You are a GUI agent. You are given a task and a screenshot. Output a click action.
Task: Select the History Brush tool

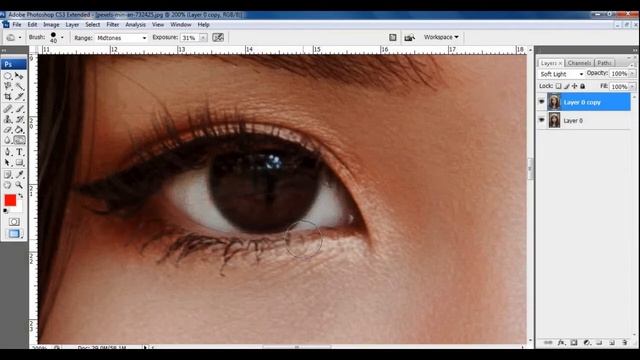[x=19, y=120]
